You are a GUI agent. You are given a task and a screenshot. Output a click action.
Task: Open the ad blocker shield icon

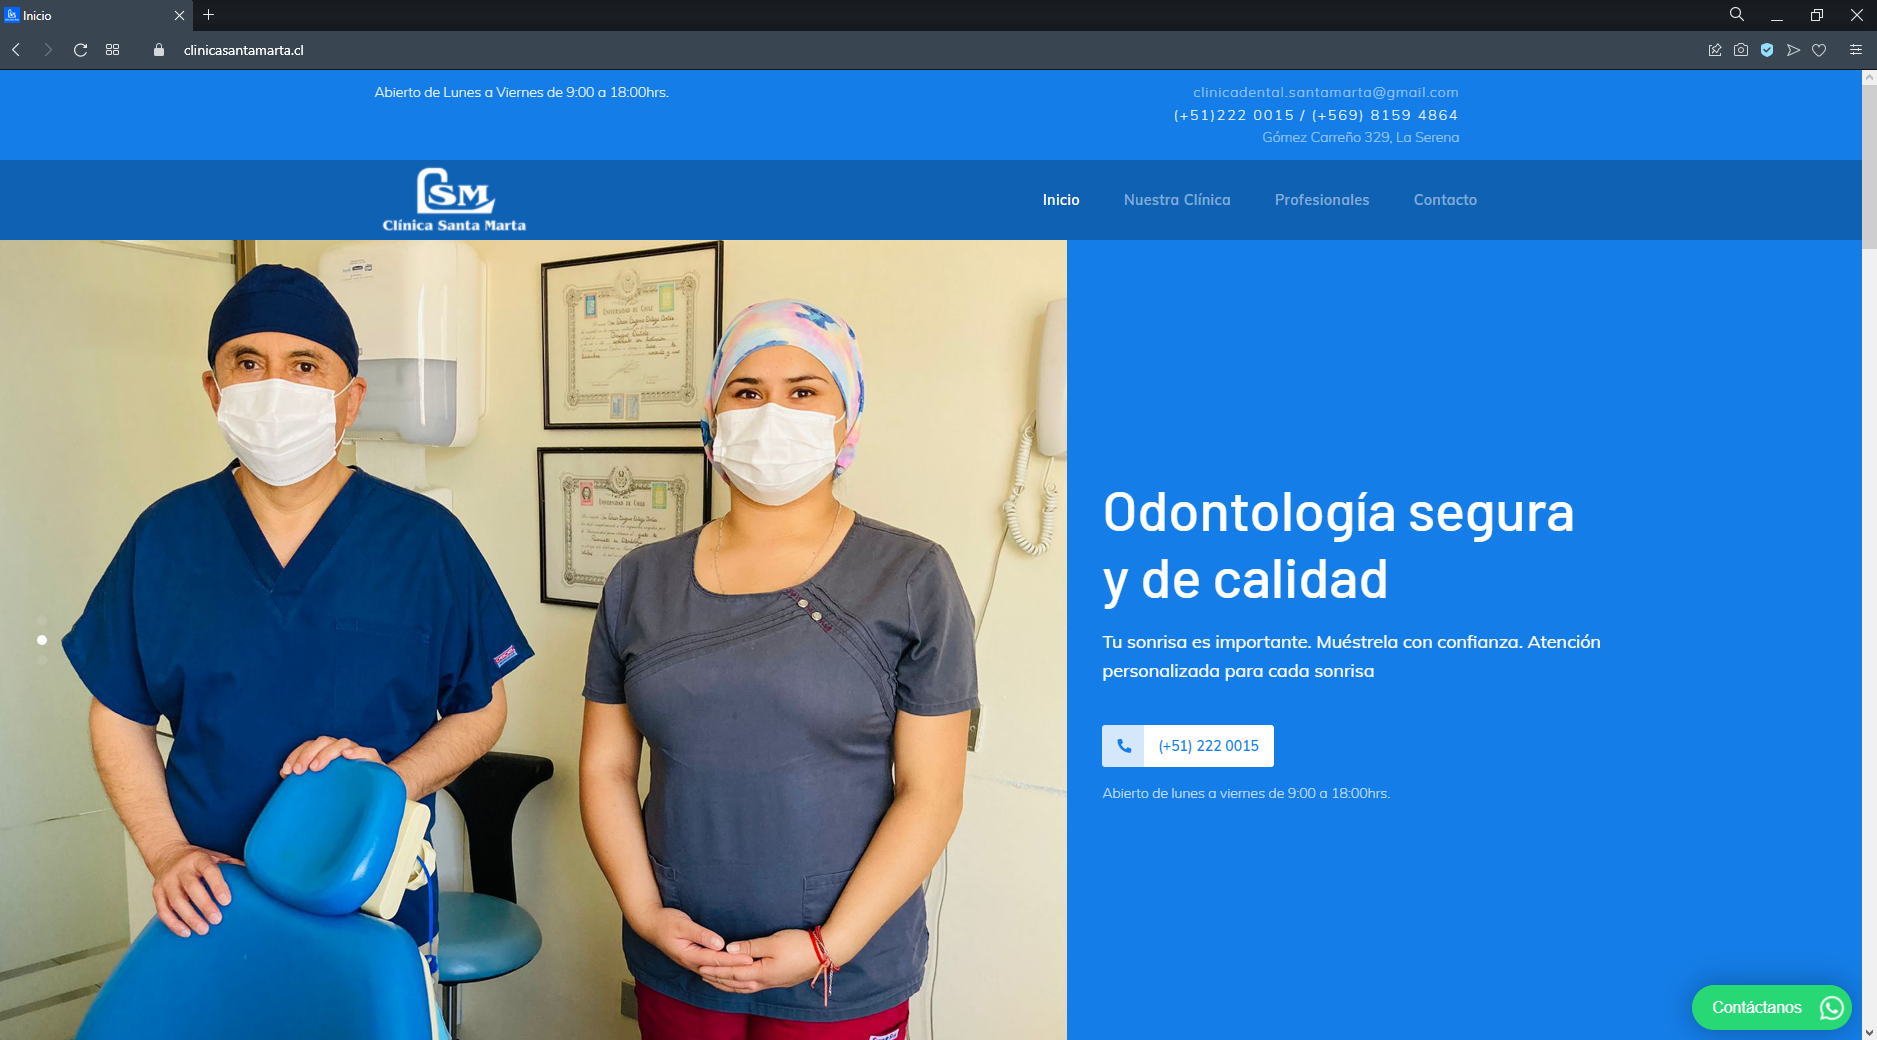pos(1767,50)
